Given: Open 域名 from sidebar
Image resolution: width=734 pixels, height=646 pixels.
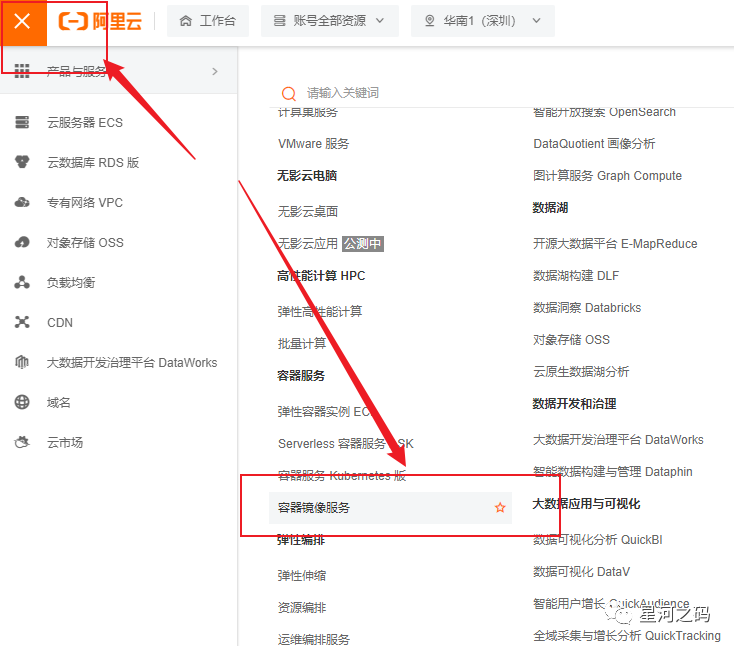Looking at the screenshot, I should click(59, 402).
